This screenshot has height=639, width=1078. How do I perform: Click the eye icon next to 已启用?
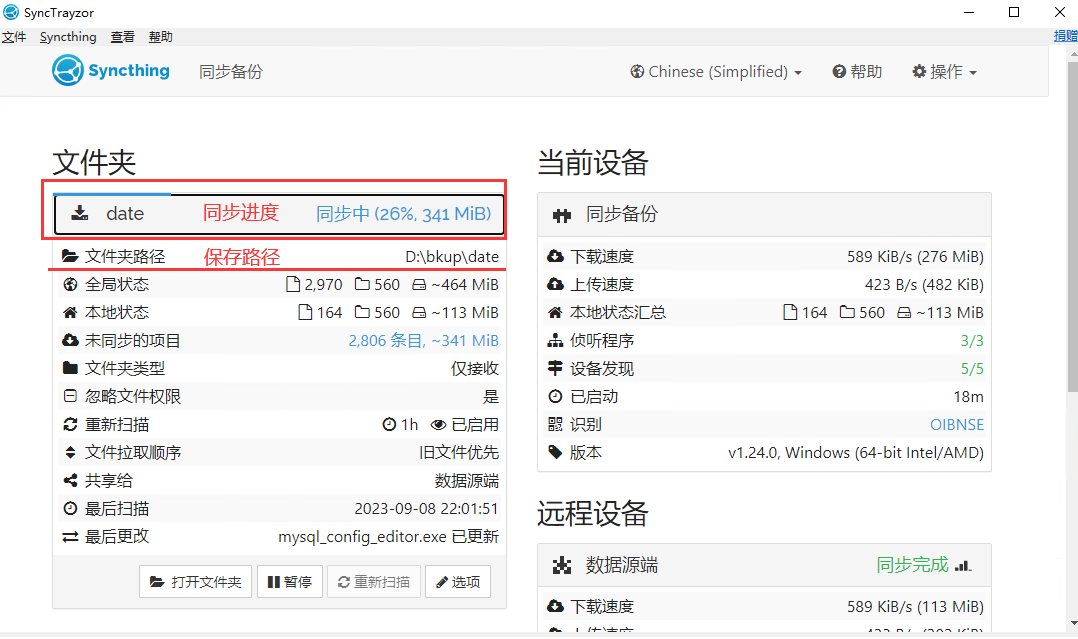coord(438,424)
